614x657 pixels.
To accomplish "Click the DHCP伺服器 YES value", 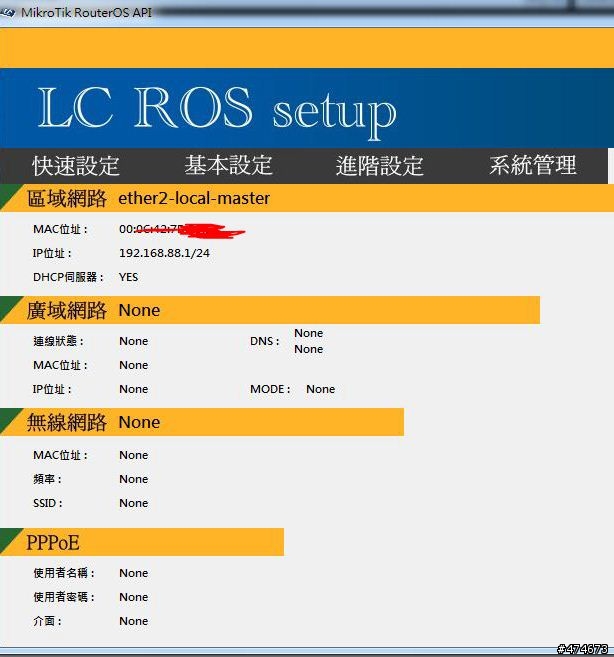I will click(x=128, y=277).
